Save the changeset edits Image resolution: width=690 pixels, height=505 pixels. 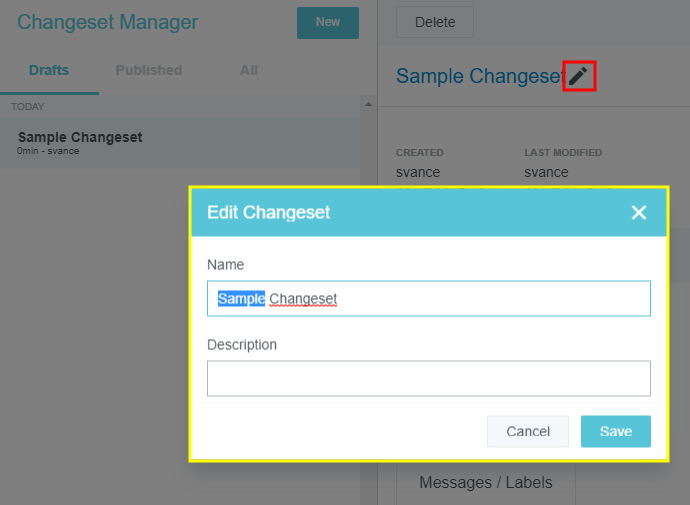point(615,431)
